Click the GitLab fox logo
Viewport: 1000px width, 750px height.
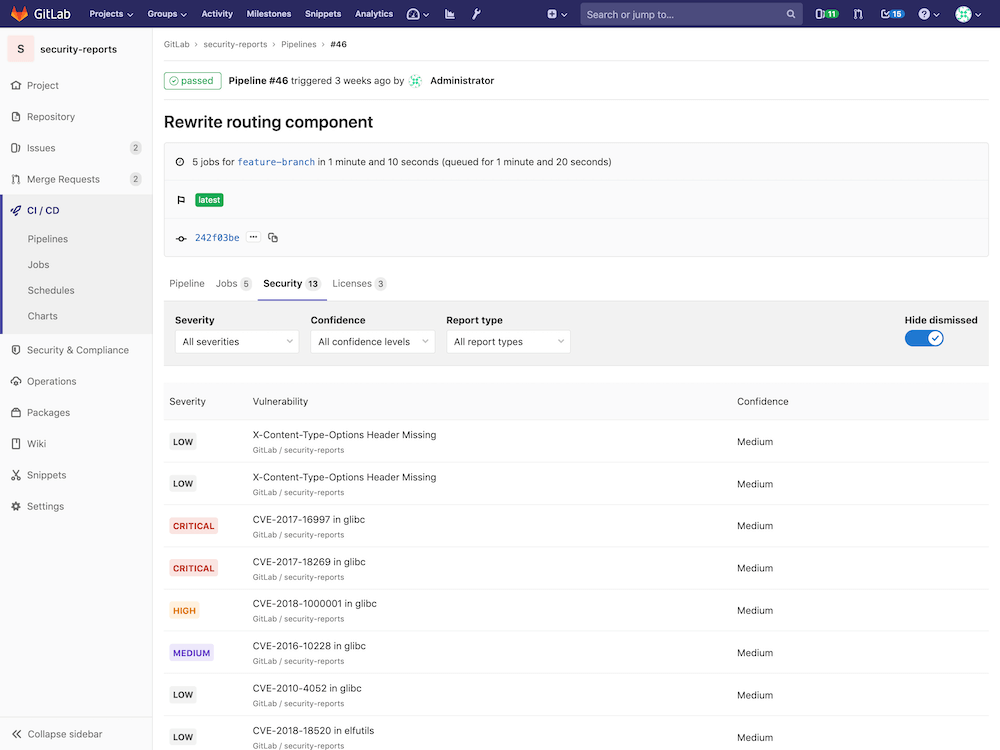pos(20,14)
